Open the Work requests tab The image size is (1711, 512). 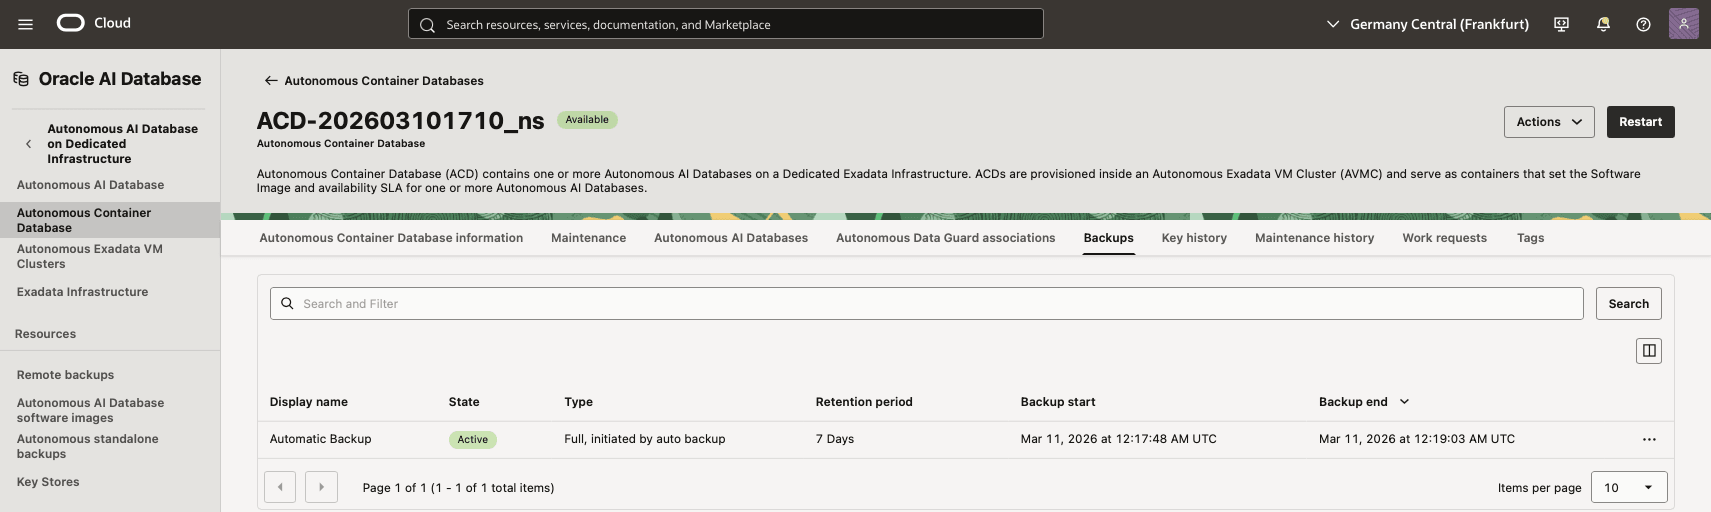(1444, 238)
